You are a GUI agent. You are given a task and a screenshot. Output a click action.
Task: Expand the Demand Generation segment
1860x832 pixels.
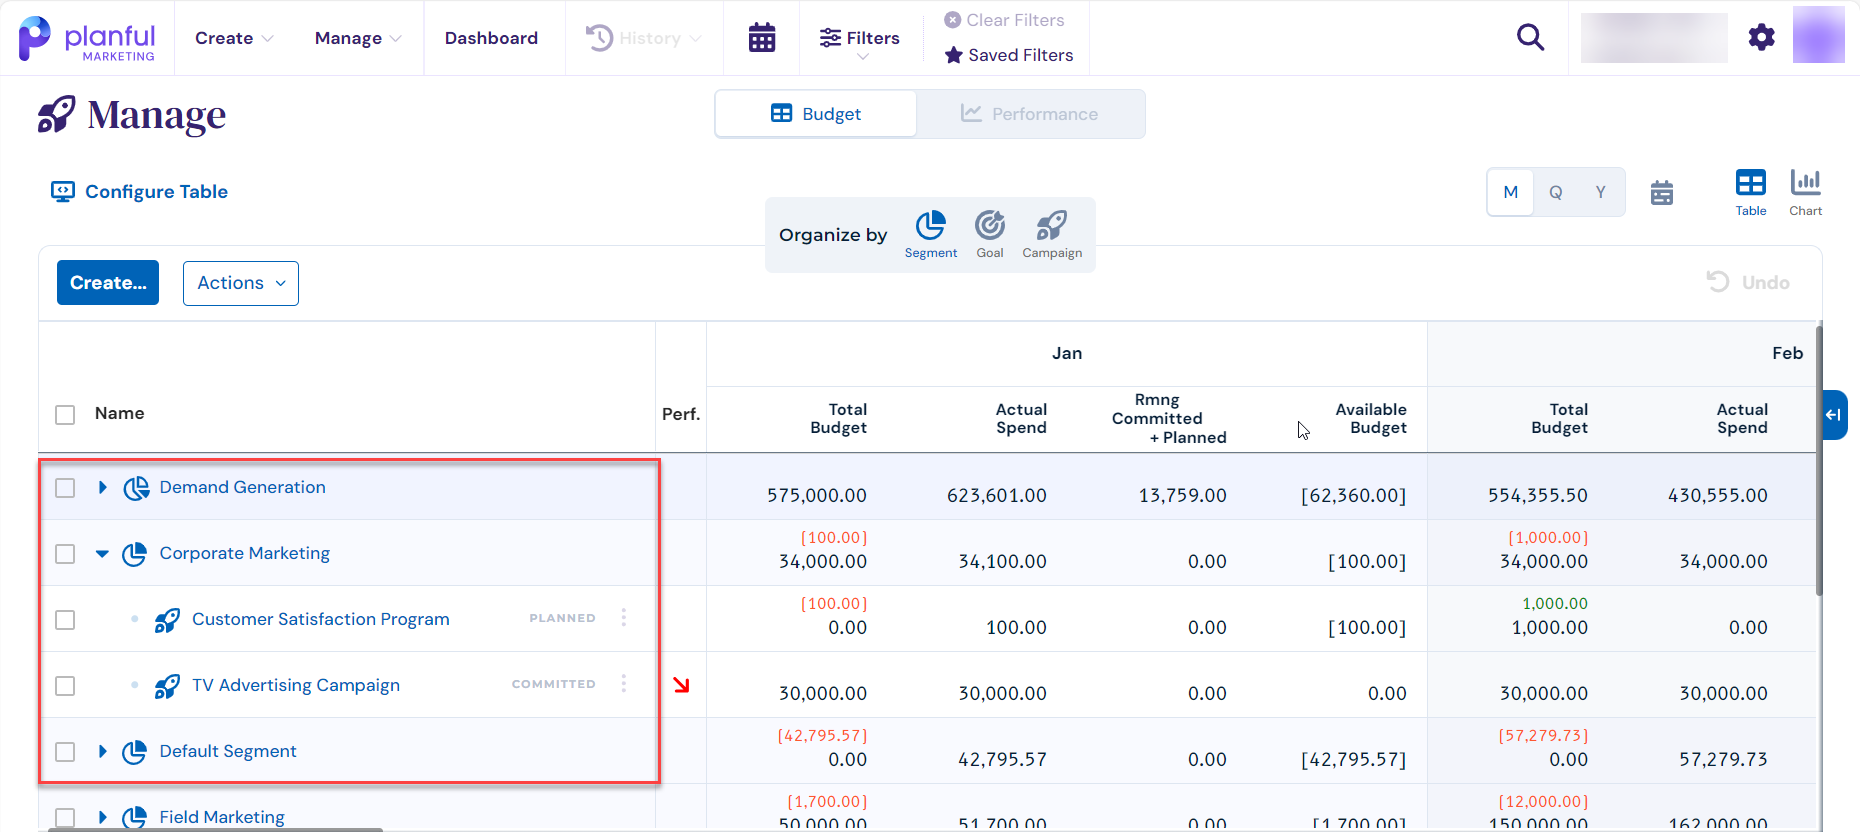pos(102,487)
